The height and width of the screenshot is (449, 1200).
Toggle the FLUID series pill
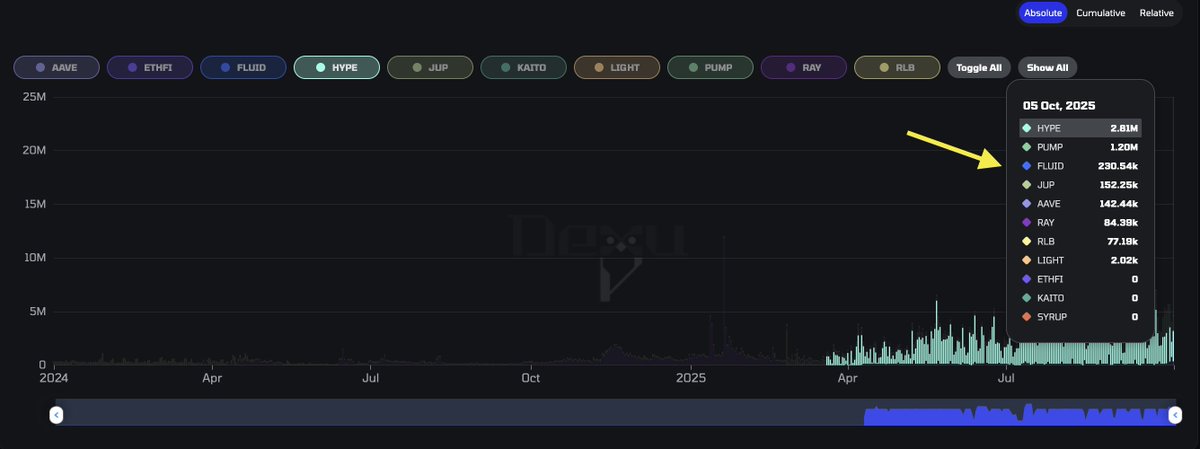click(x=243, y=68)
